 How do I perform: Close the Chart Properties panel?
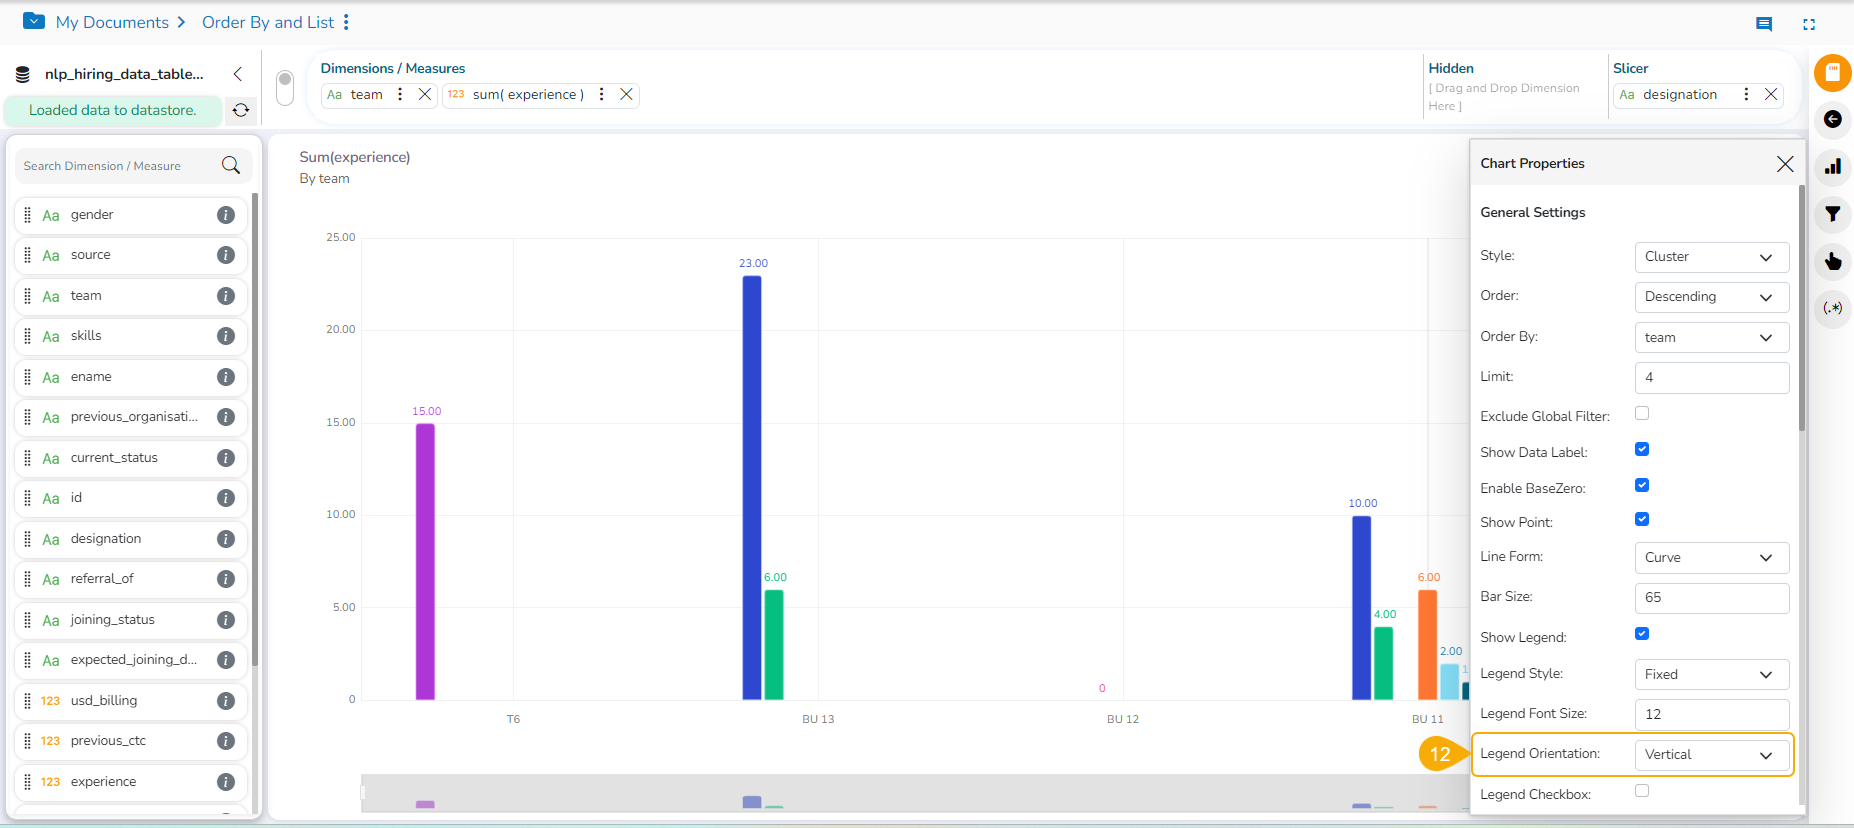[1785, 164]
